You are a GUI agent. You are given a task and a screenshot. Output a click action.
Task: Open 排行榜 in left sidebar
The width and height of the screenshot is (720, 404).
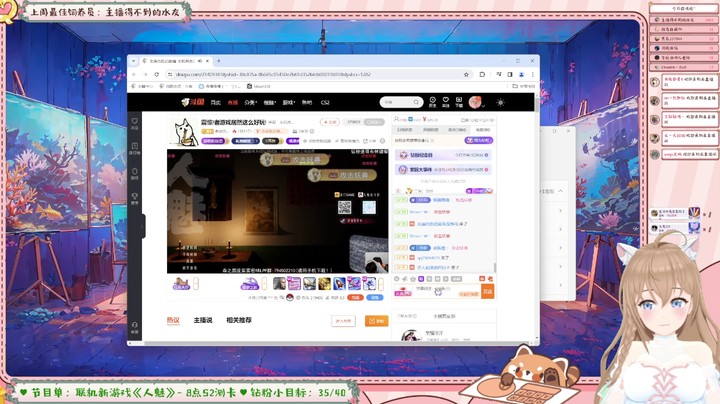(135, 148)
